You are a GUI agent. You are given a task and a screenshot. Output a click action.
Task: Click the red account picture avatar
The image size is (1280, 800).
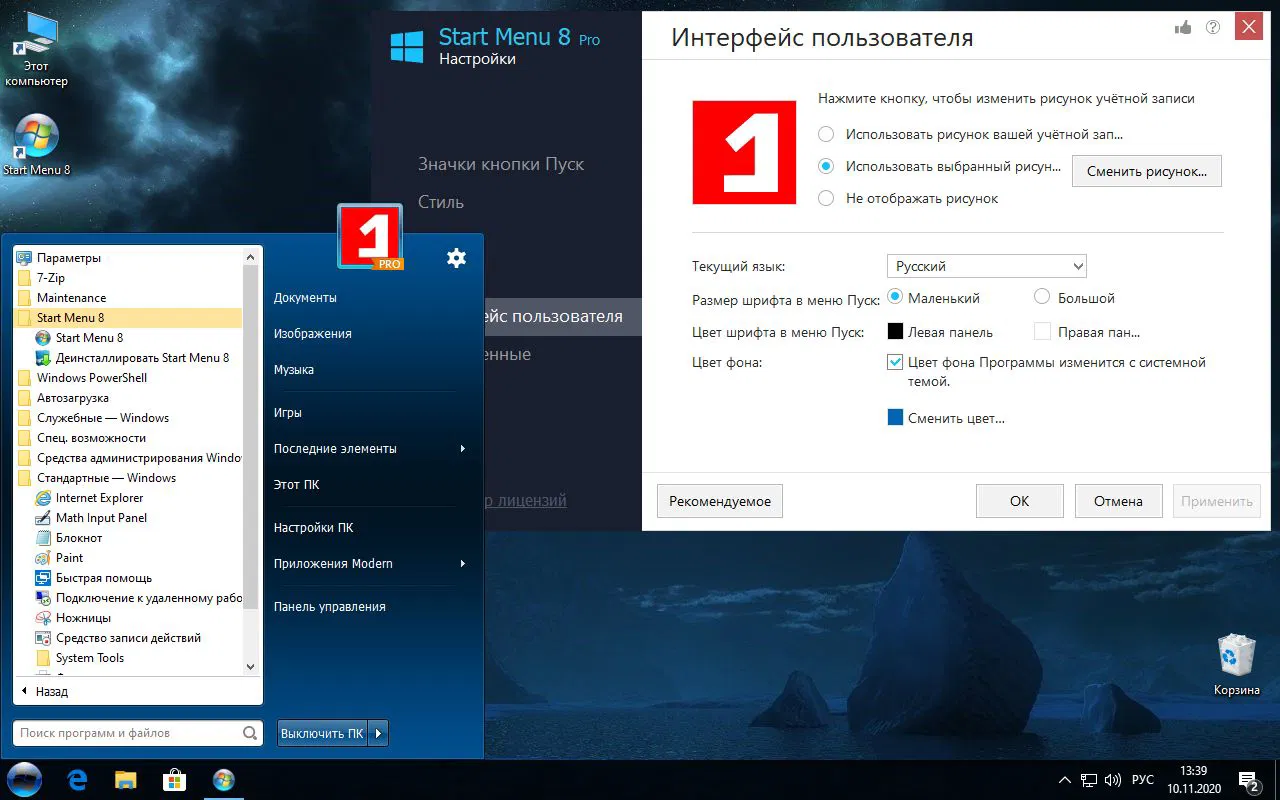pyautogui.click(x=744, y=151)
